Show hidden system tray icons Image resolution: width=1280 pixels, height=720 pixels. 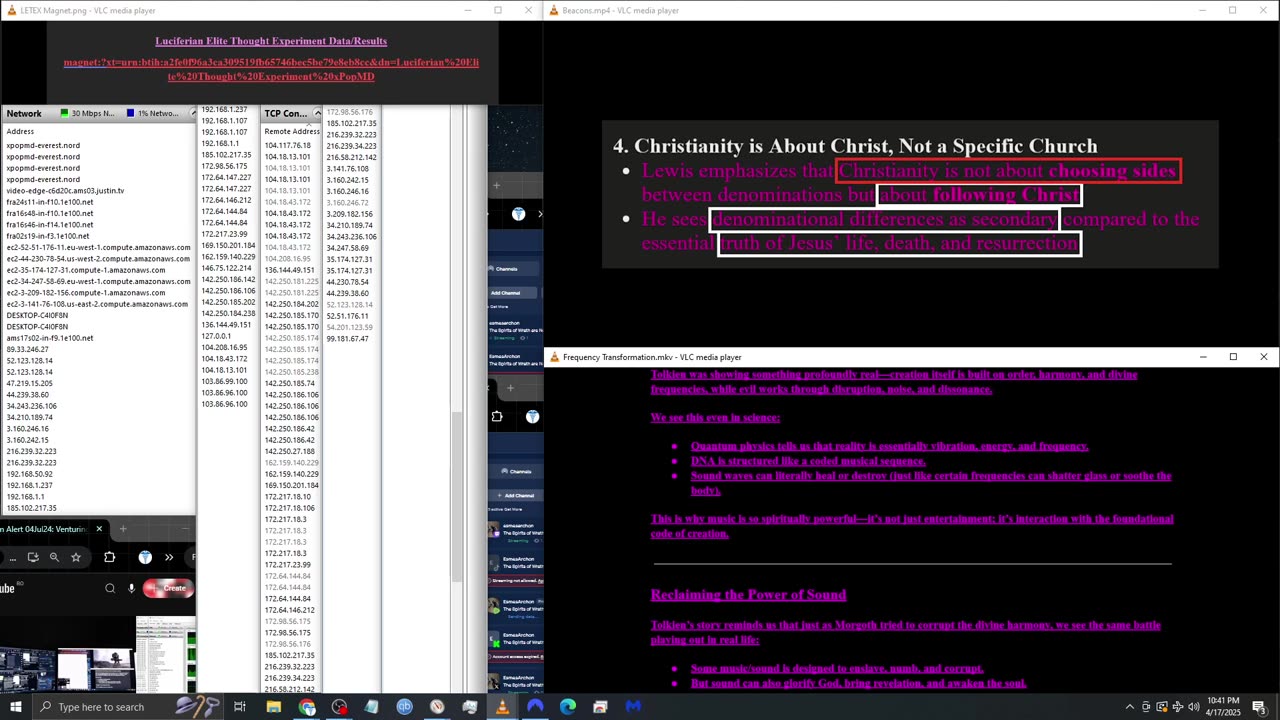[x=1130, y=707]
